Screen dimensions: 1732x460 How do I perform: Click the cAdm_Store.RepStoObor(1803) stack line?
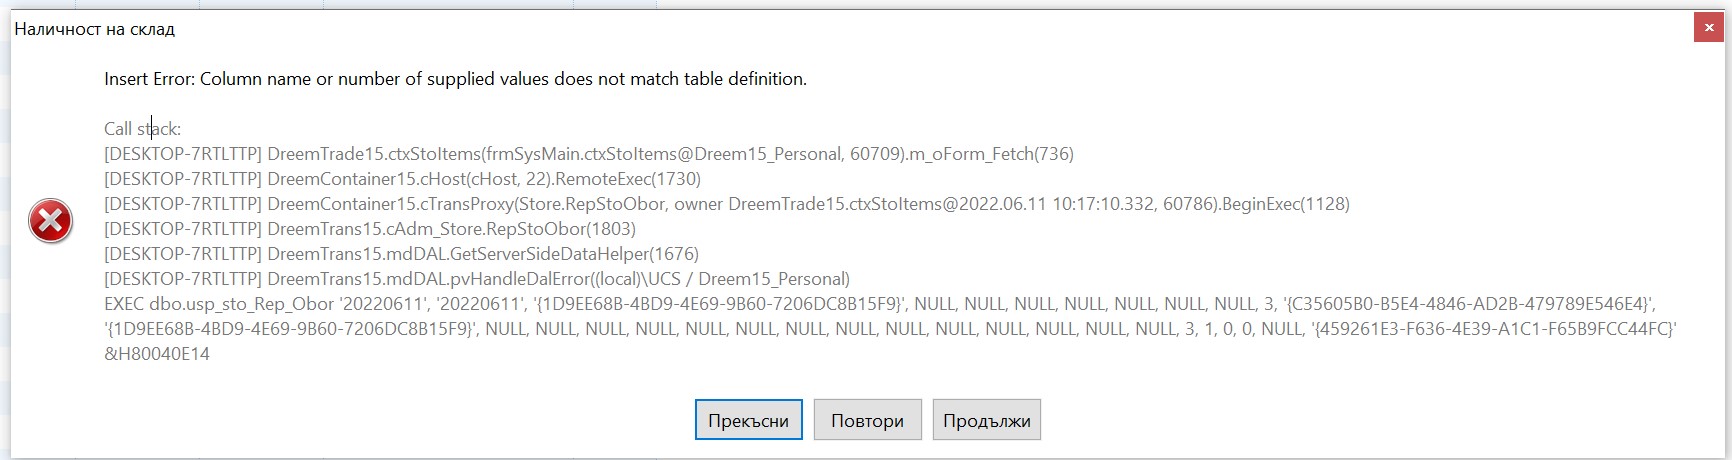(x=370, y=229)
